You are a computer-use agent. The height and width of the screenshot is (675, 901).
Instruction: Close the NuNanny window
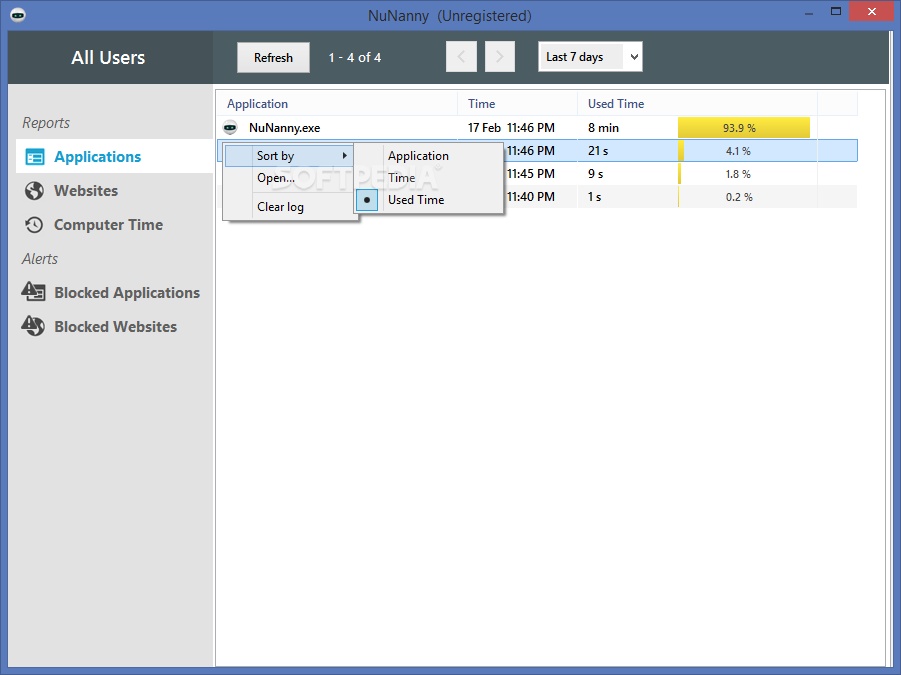point(872,11)
